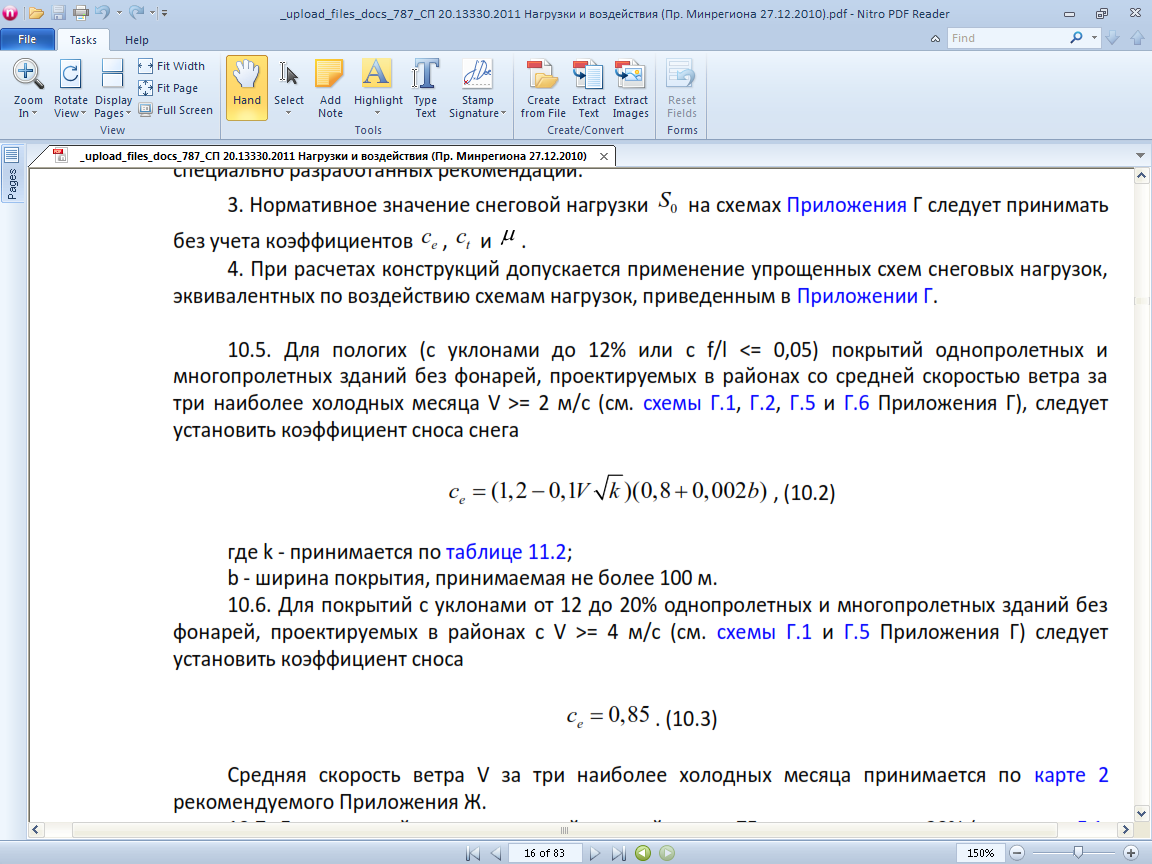This screenshot has height=864, width=1152.
Task: Click the page number field 16 of 83
Action: [x=544, y=853]
